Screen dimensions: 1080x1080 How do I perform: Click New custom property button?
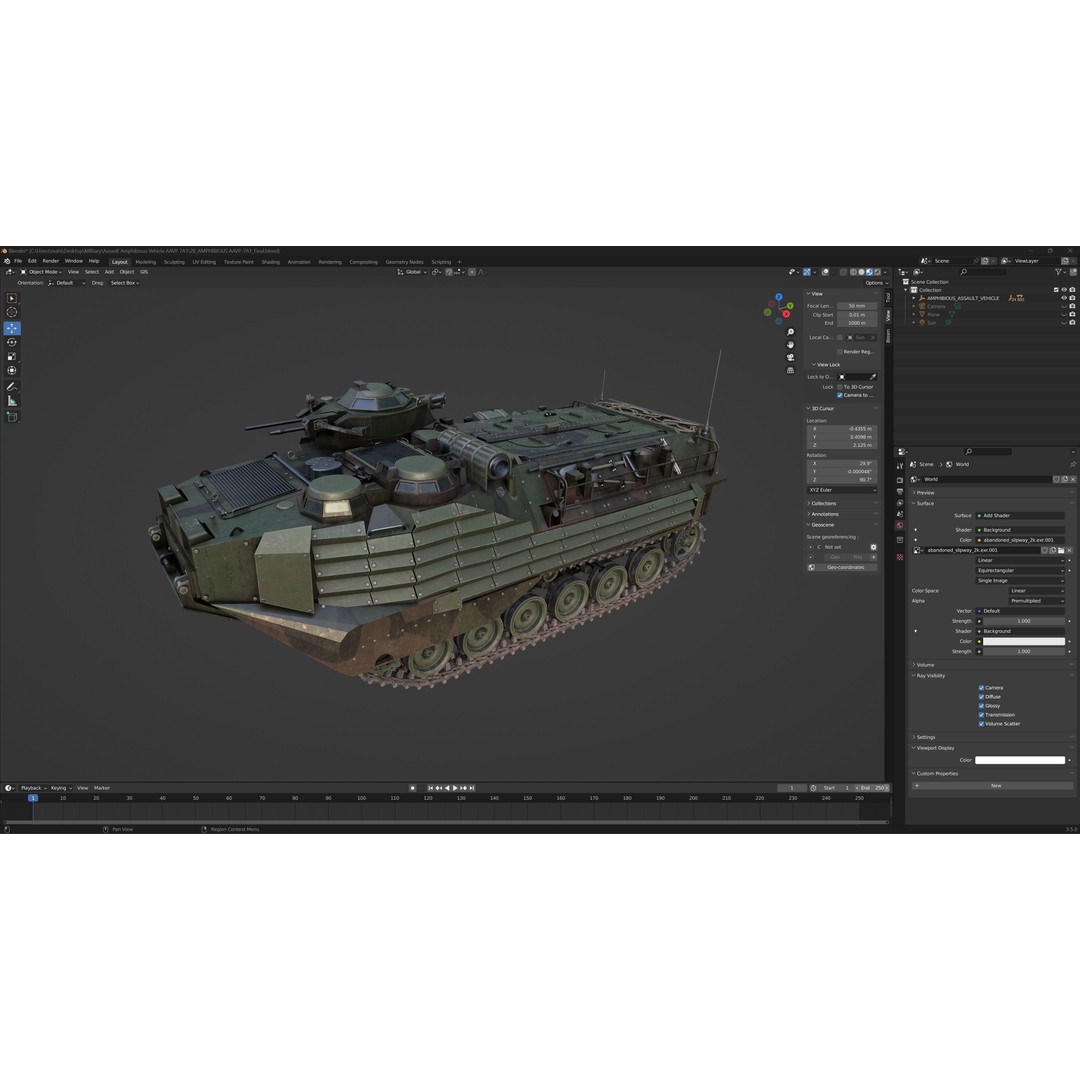(x=993, y=785)
